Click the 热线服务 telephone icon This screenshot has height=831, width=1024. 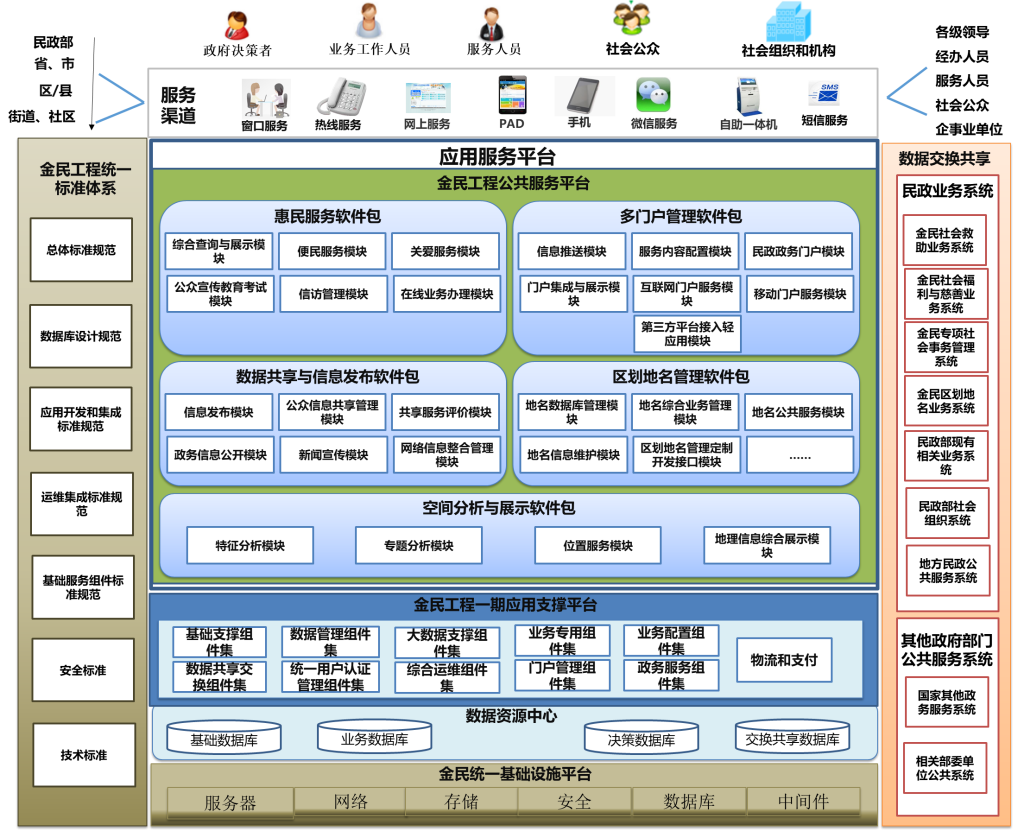[338, 98]
